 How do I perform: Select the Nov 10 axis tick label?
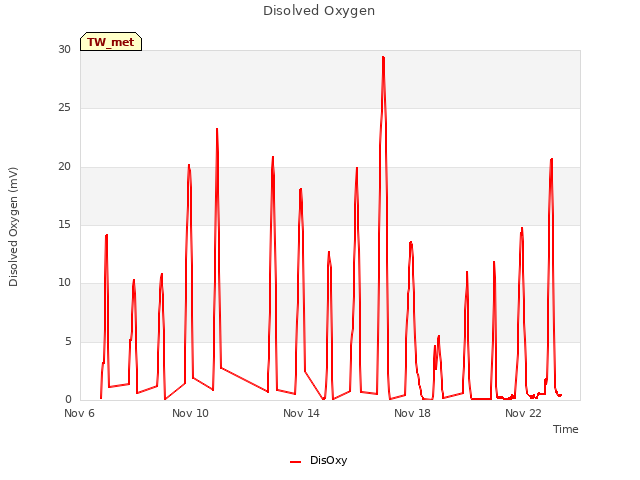point(190,413)
